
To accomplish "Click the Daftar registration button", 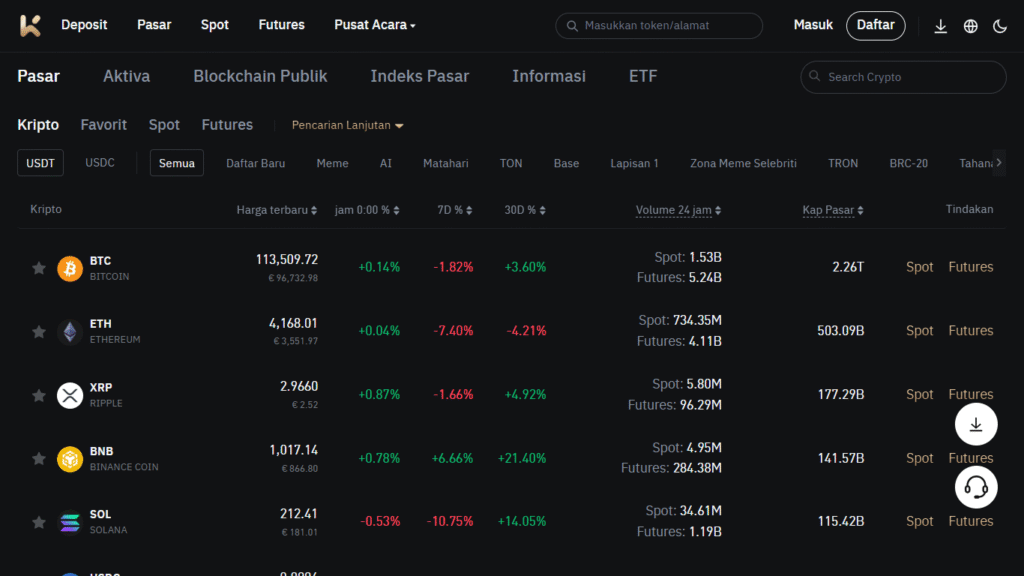I will click(x=875, y=25).
